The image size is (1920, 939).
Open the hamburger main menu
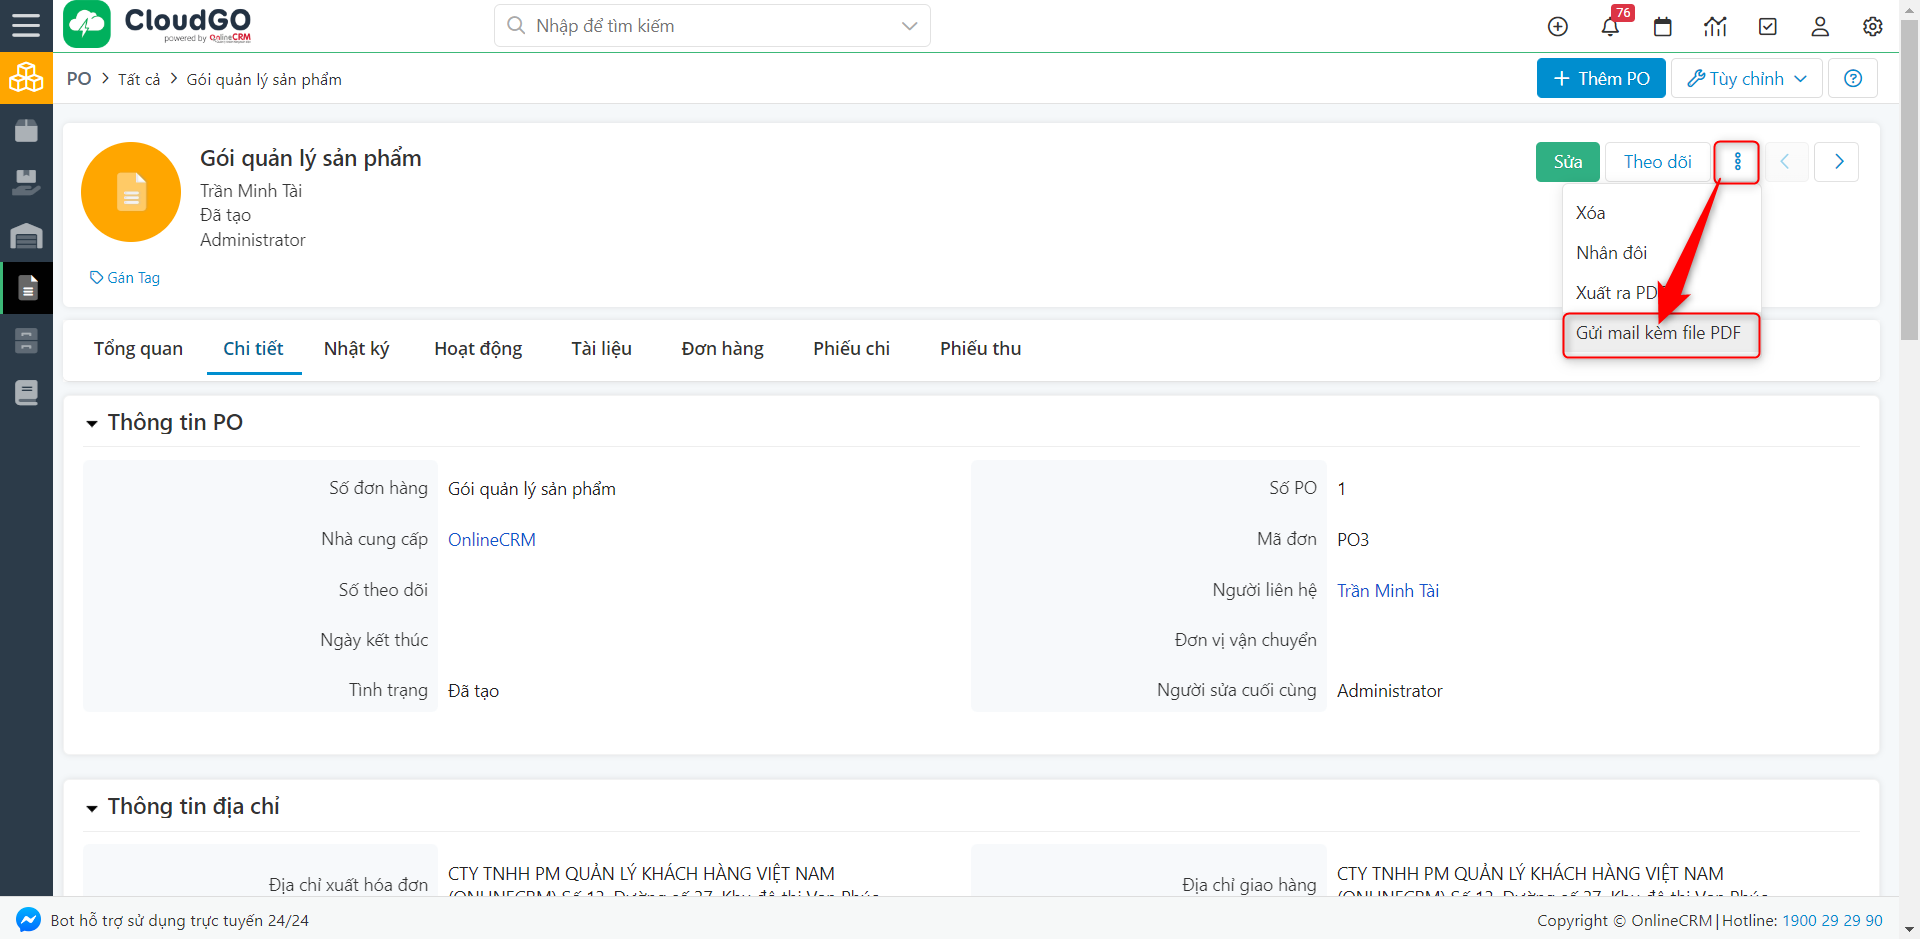[x=26, y=25]
